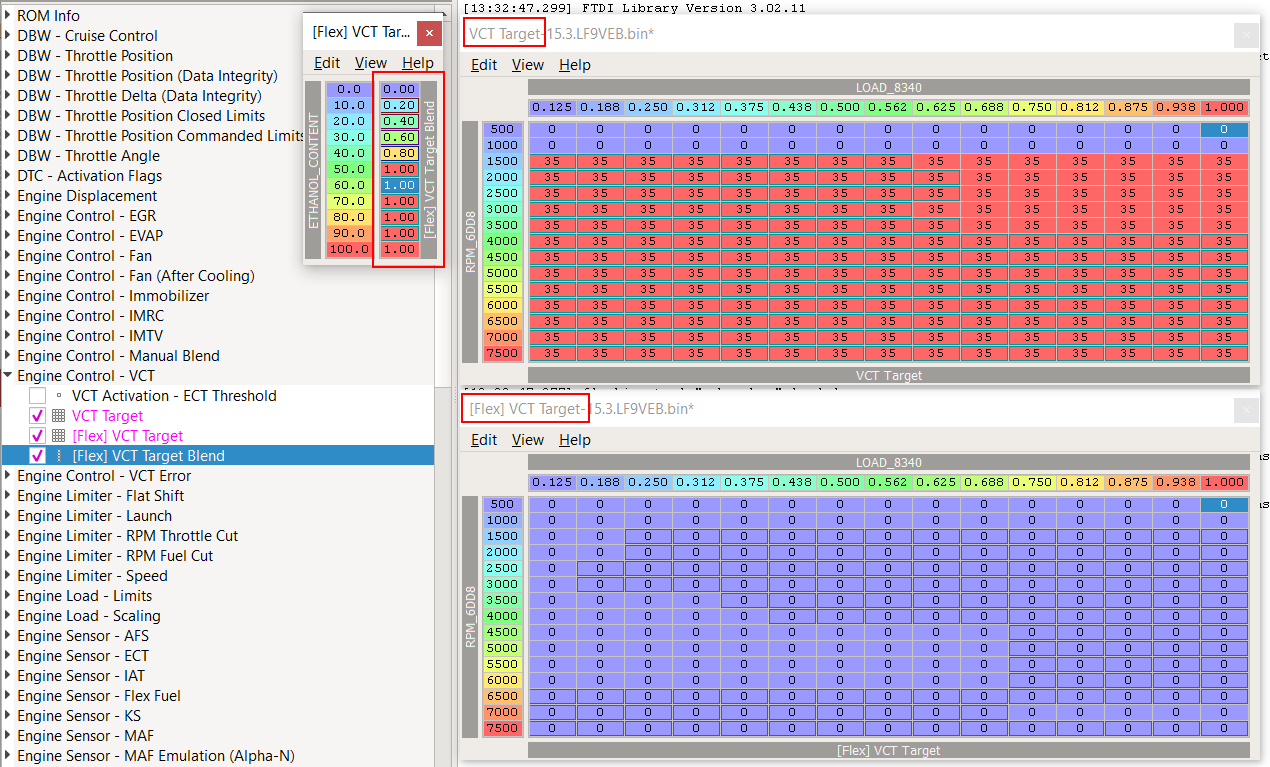Select highlighted blend value at ethanol 60.0

(x=399, y=185)
